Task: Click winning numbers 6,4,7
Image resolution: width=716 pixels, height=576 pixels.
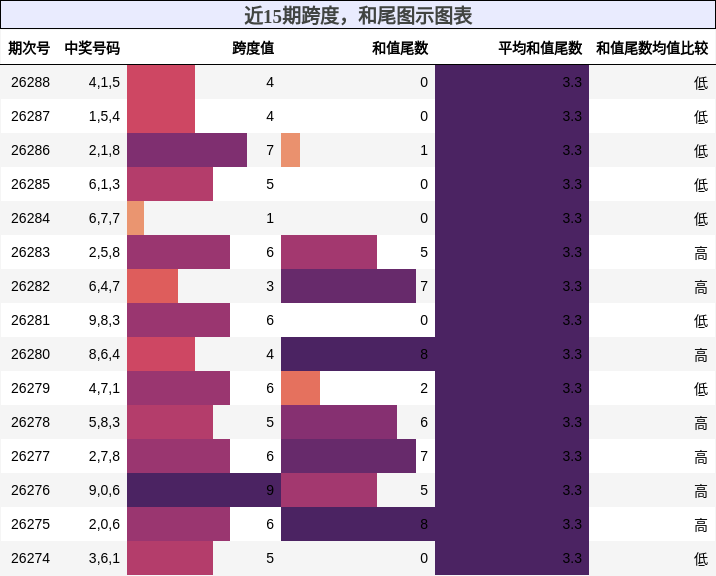Action: [x=104, y=286]
